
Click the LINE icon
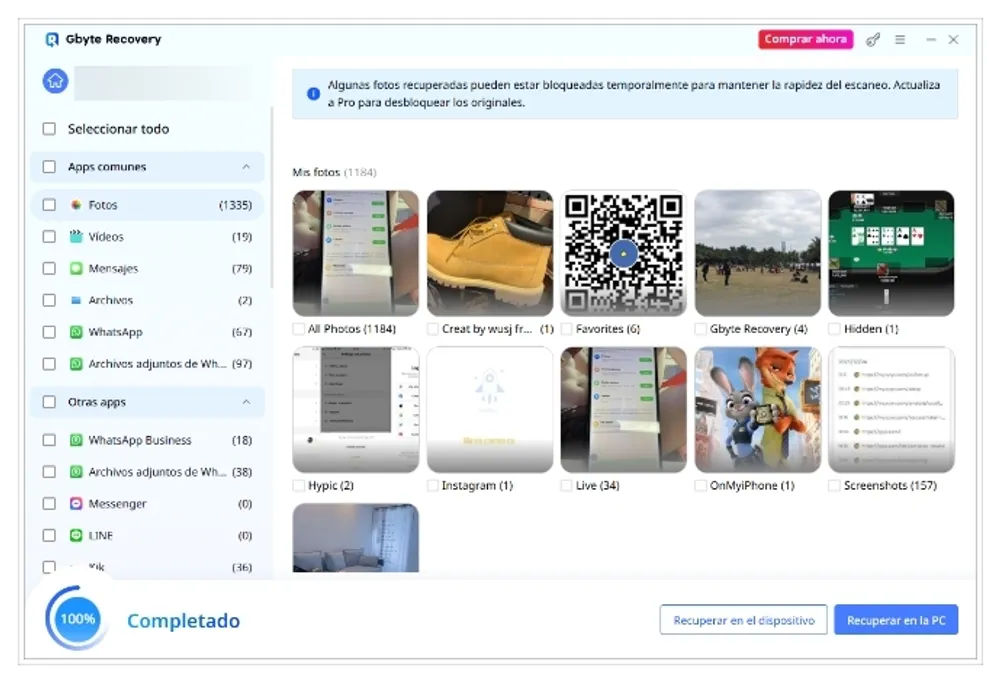pos(76,535)
